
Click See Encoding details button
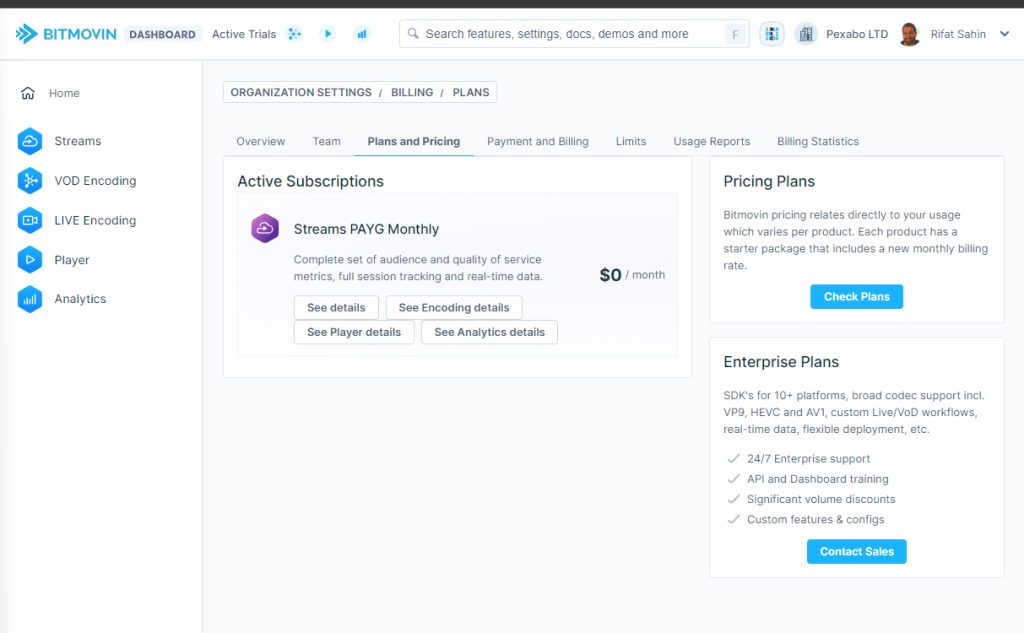click(454, 308)
